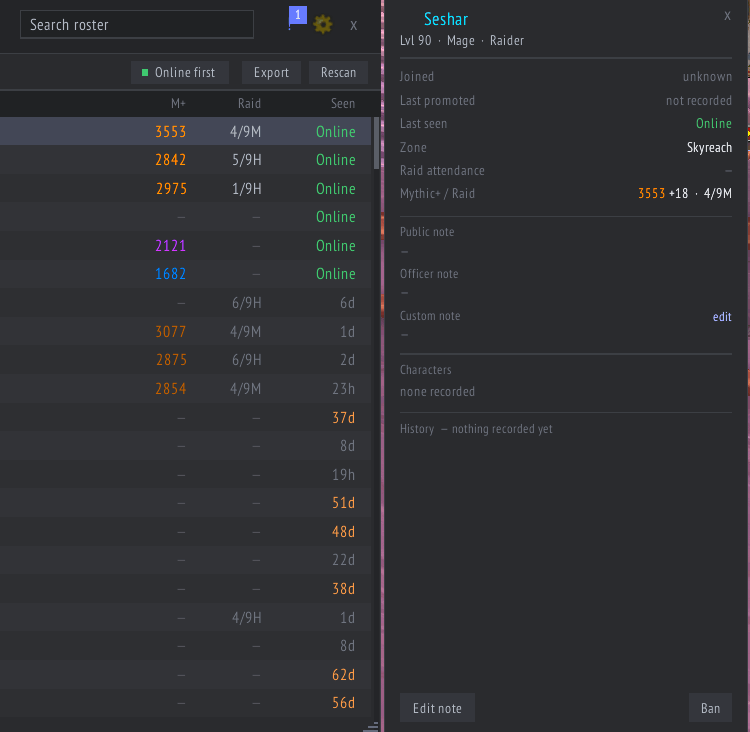Select the roster row with score 2842
Screen dimensions: 750x732
pyautogui.click(x=186, y=160)
